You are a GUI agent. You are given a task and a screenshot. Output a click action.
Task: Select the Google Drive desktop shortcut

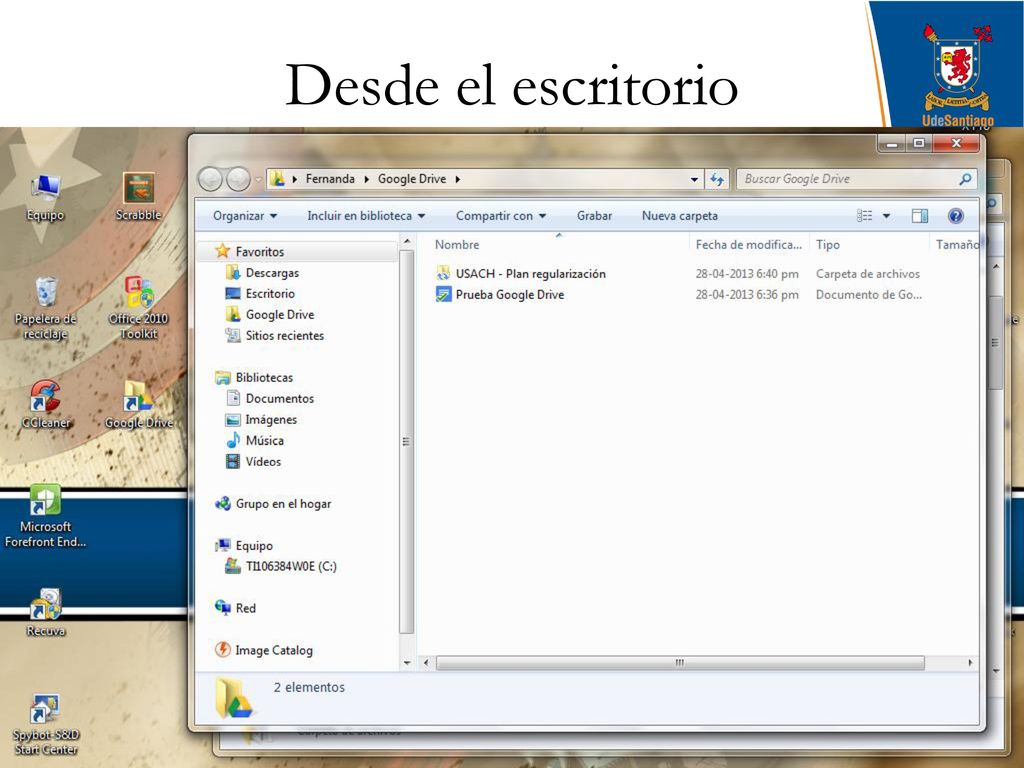[x=138, y=404]
